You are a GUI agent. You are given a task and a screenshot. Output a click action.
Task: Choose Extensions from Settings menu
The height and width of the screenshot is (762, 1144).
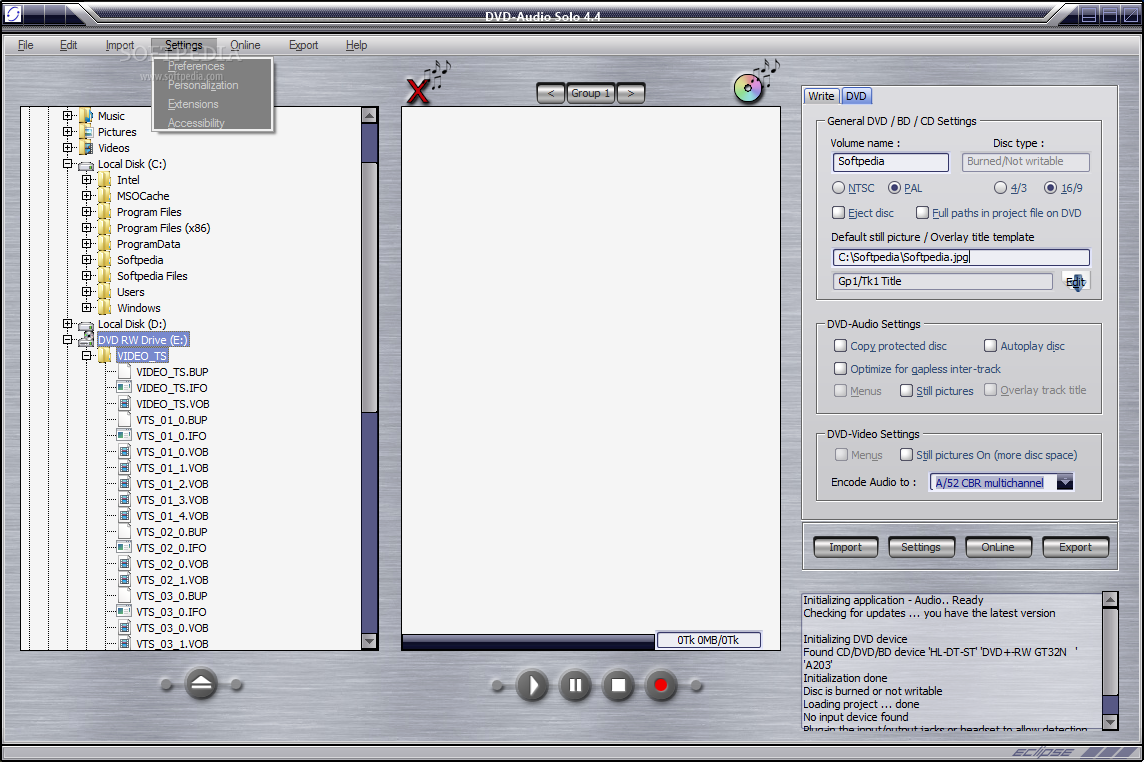point(193,104)
